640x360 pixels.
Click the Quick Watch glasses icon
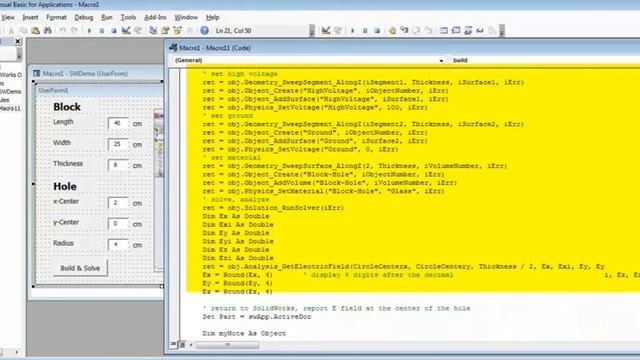(x=480, y=31)
